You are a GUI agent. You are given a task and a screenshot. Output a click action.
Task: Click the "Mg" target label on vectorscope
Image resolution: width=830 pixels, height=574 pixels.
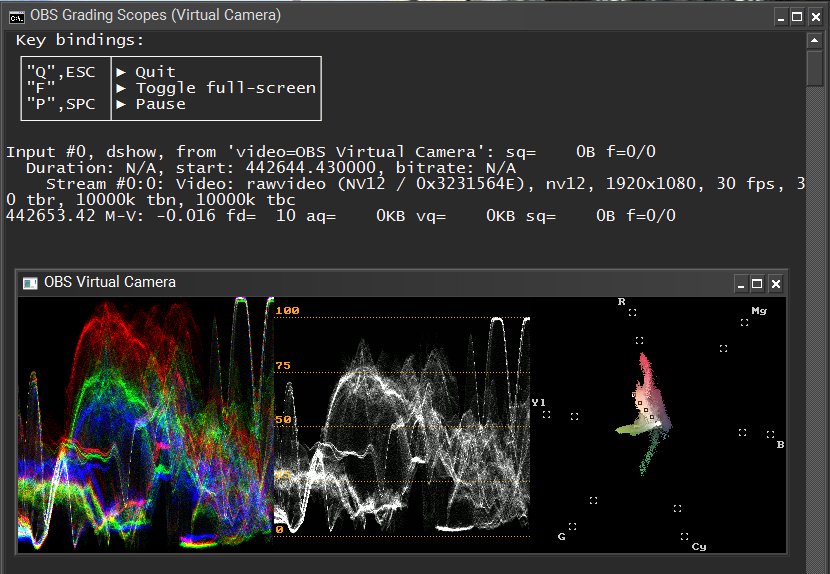pos(759,311)
